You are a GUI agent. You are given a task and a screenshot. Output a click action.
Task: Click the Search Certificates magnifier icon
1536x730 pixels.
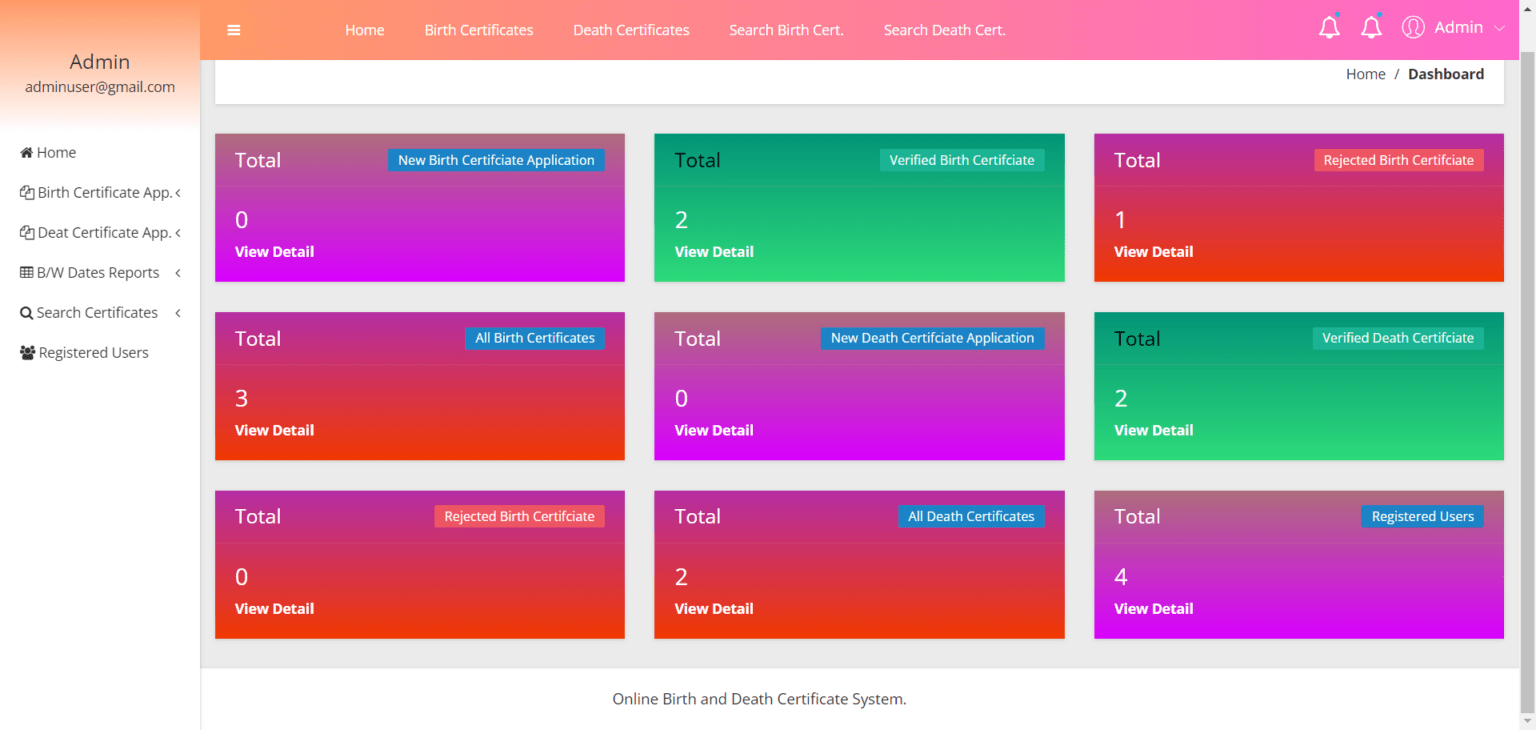25,312
